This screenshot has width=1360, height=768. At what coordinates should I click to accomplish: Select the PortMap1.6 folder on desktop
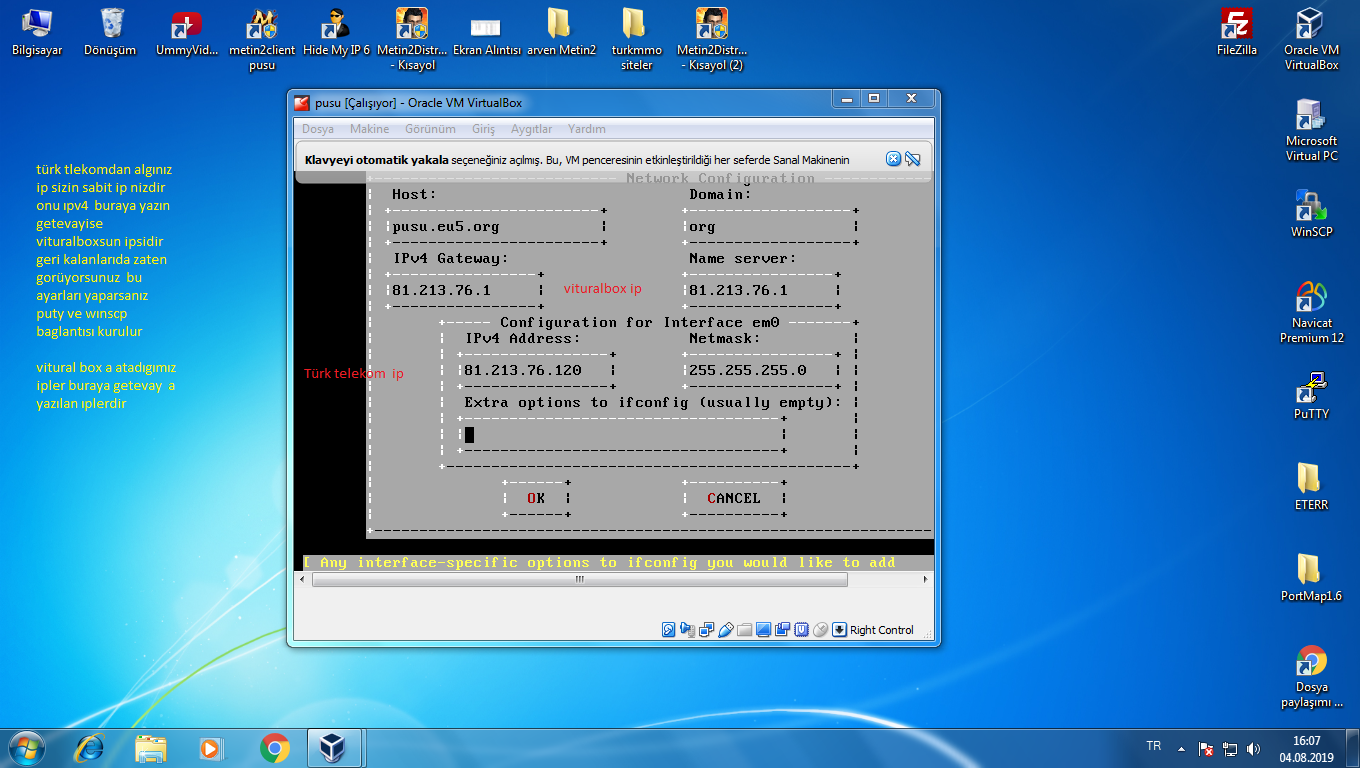1311,577
